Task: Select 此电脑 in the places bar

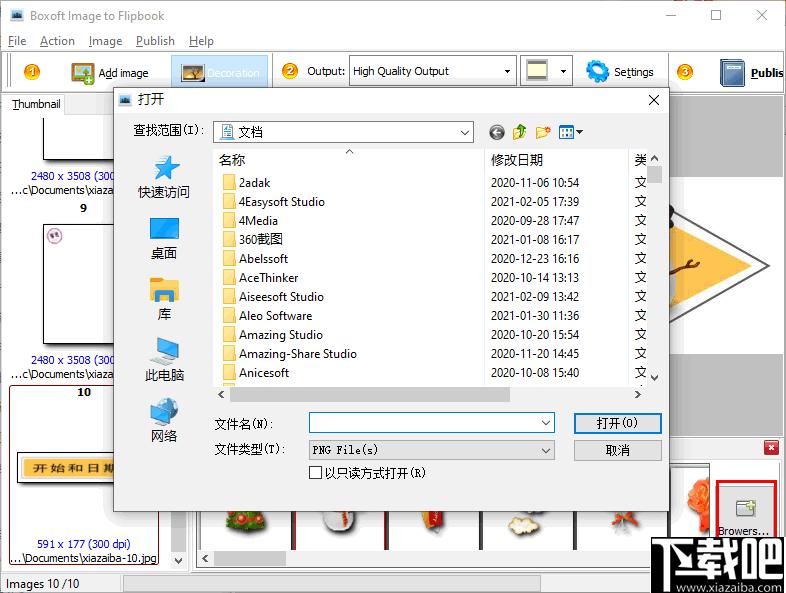Action: coord(164,359)
